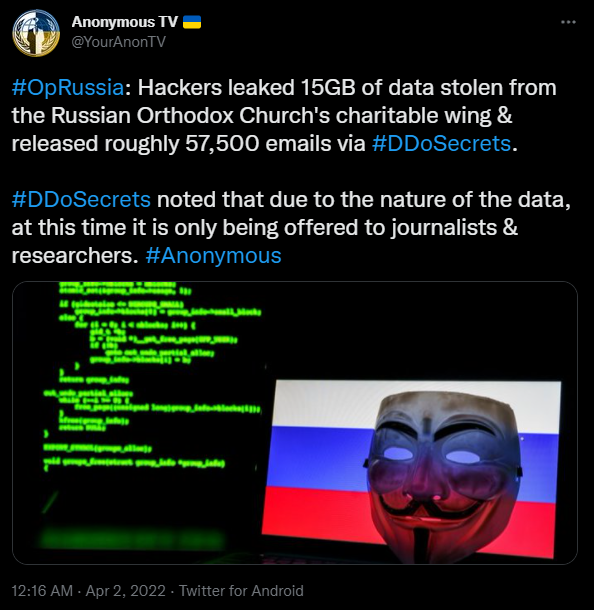Open #DDoSecrets hashtag after 'emails via'
The width and height of the screenshot is (594, 610).
click(x=441, y=144)
